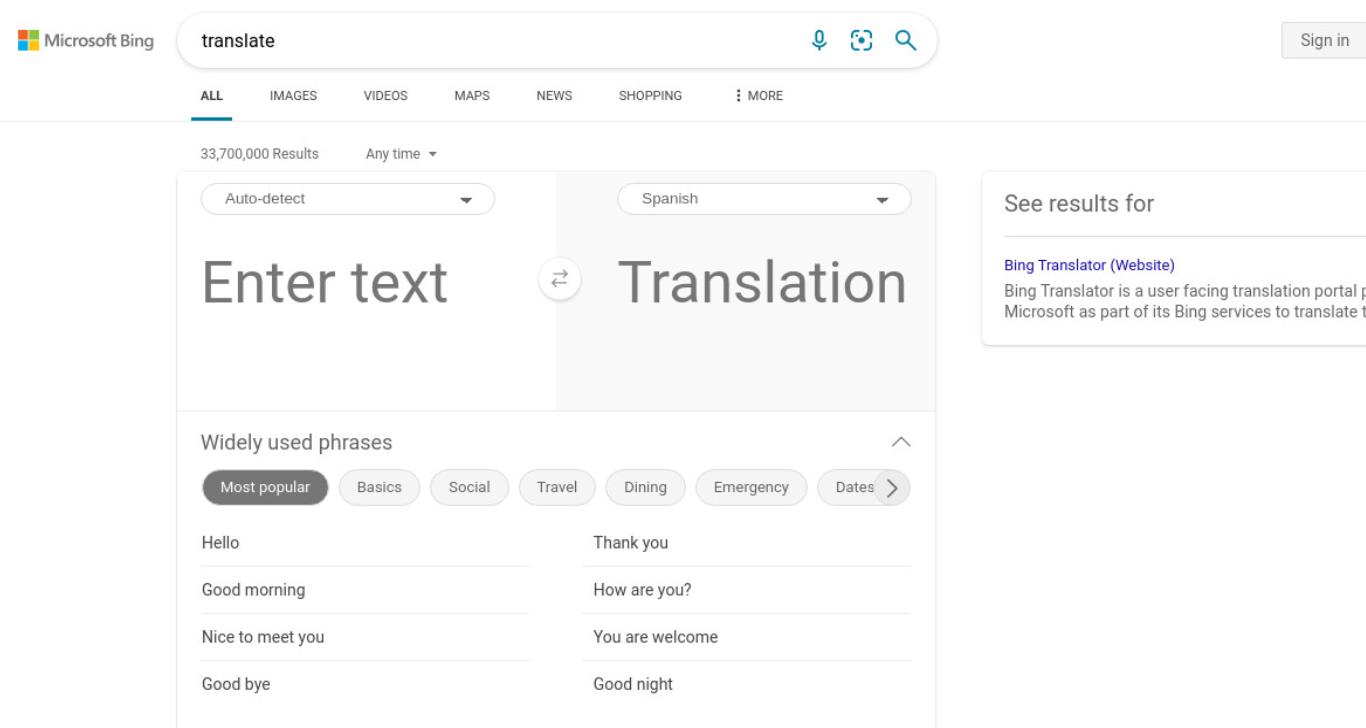Screen dimensions: 1366x728
Task: Click the Microsoft Bing logo
Action: (85, 41)
